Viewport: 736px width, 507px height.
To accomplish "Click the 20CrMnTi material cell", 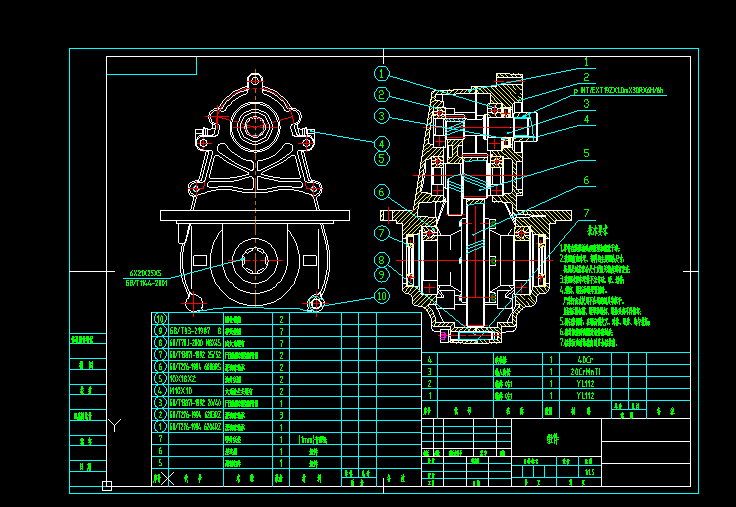I will pyautogui.click(x=585, y=371).
